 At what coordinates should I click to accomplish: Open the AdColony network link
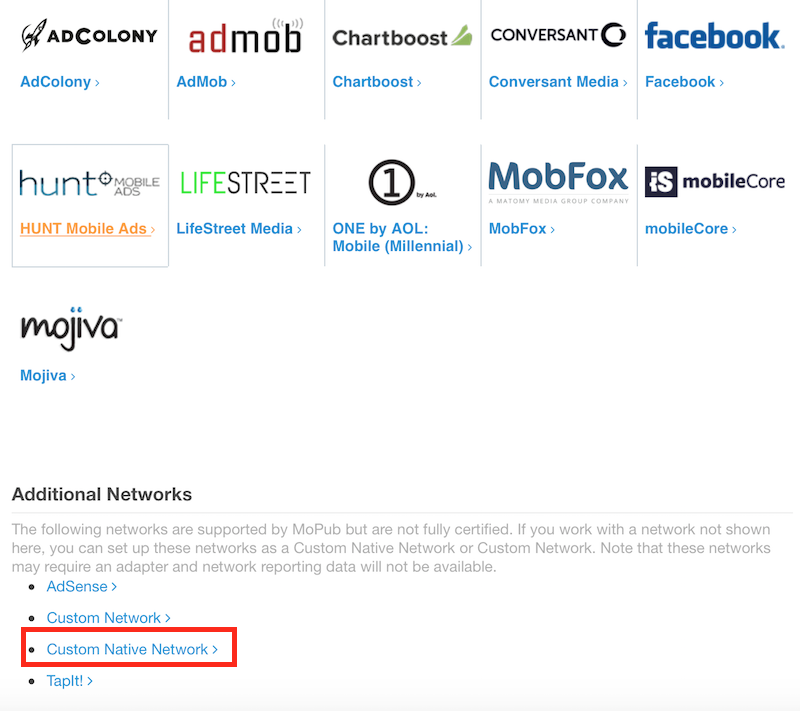pos(60,82)
